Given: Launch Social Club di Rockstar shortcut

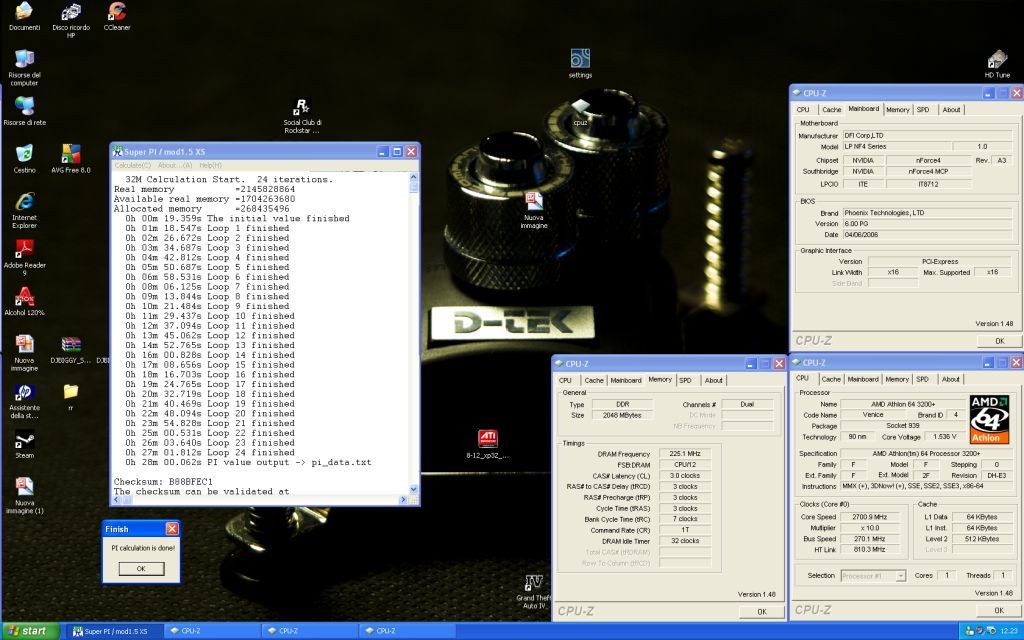Looking at the screenshot, I should [x=302, y=116].
